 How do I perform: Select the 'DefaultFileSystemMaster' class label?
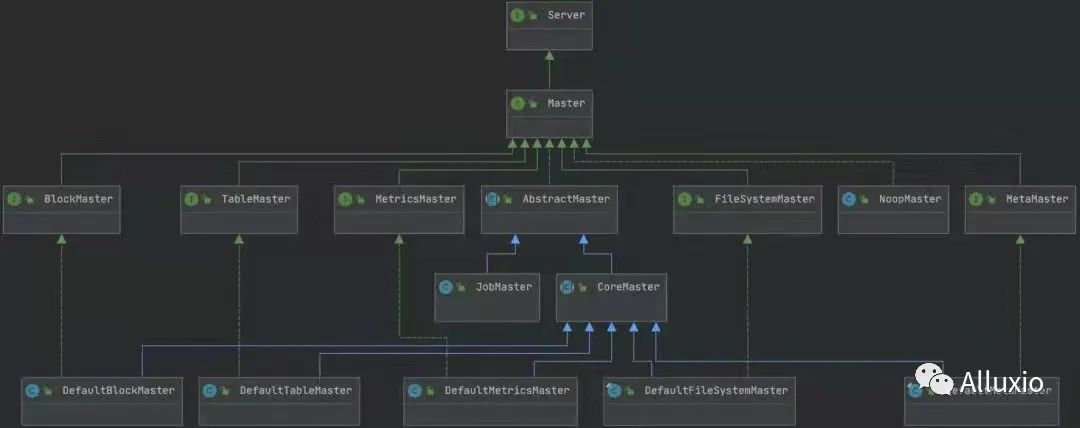click(x=716, y=391)
